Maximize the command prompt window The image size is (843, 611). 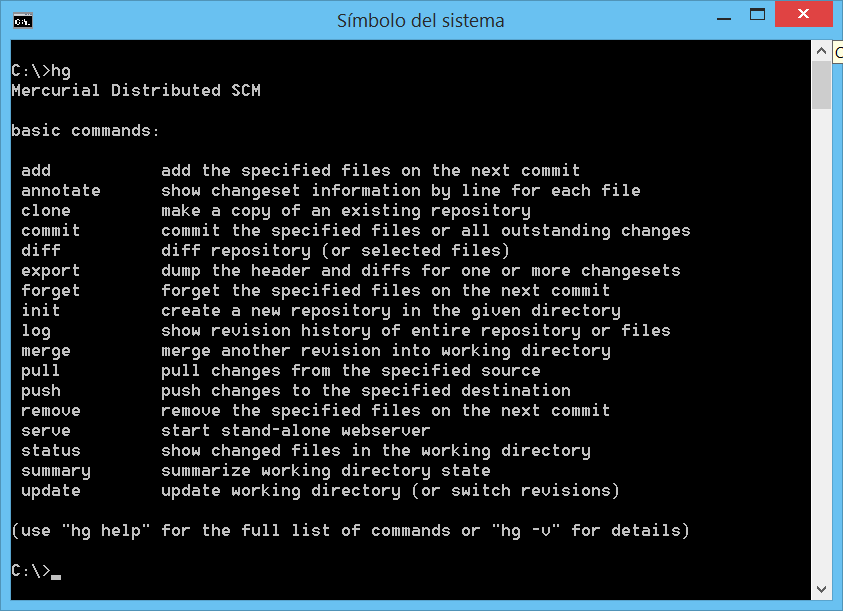pyautogui.click(x=759, y=14)
